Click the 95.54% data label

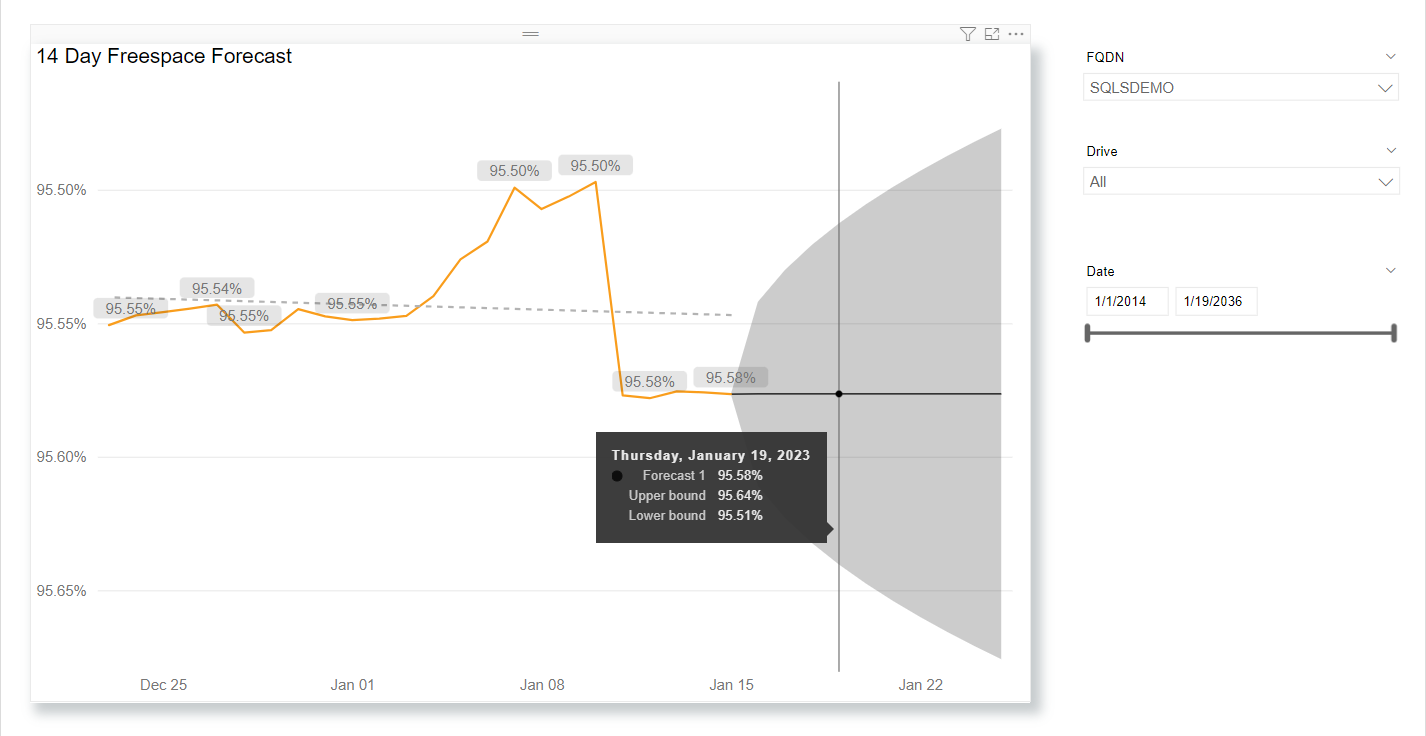[217, 289]
